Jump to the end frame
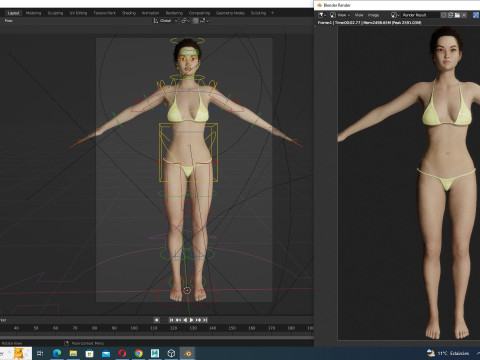The height and width of the screenshot is (360, 480). pos(205,320)
